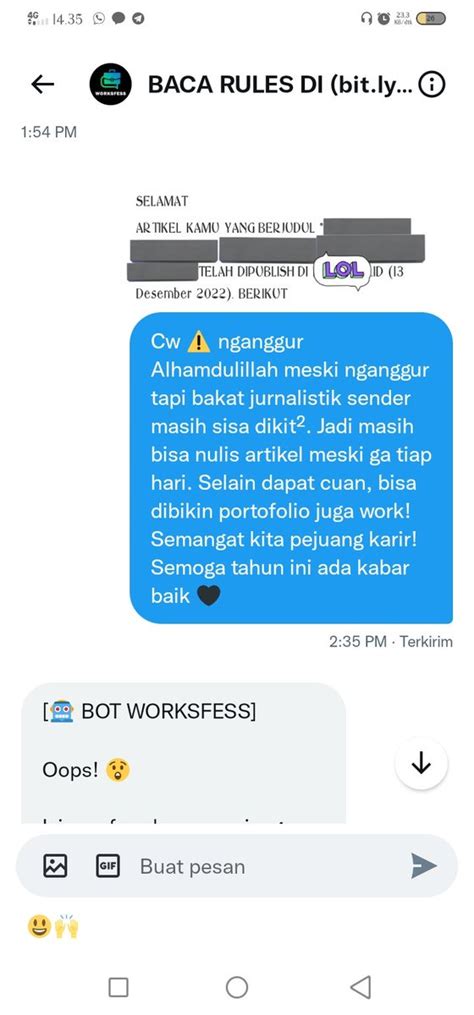This screenshot has width=474, height=1015.
Task: Tap Android back triangle button
Action: [x=360, y=987]
